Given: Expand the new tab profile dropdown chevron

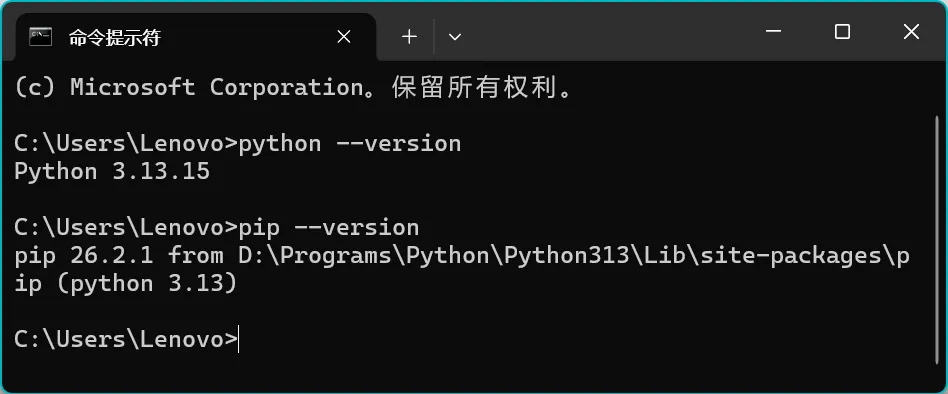Looking at the screenshot, I should pos(455,37).
